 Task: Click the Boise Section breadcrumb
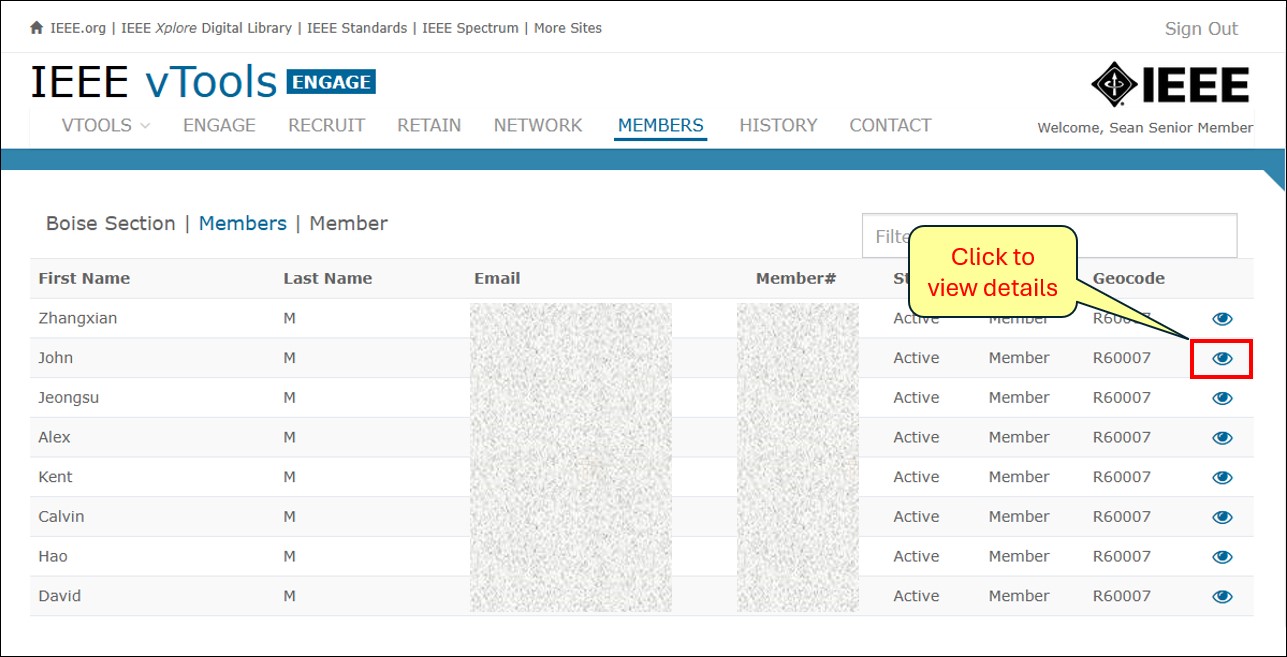coord(110,223)
